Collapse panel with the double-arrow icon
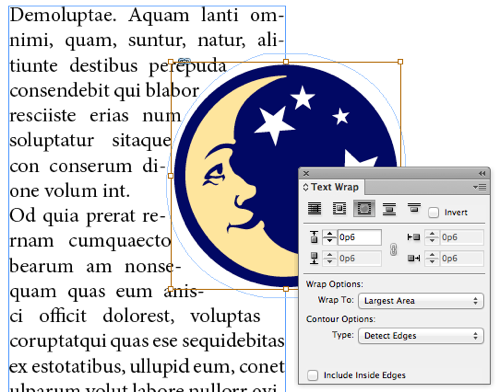500x392 pixels. tap(482, 173)
